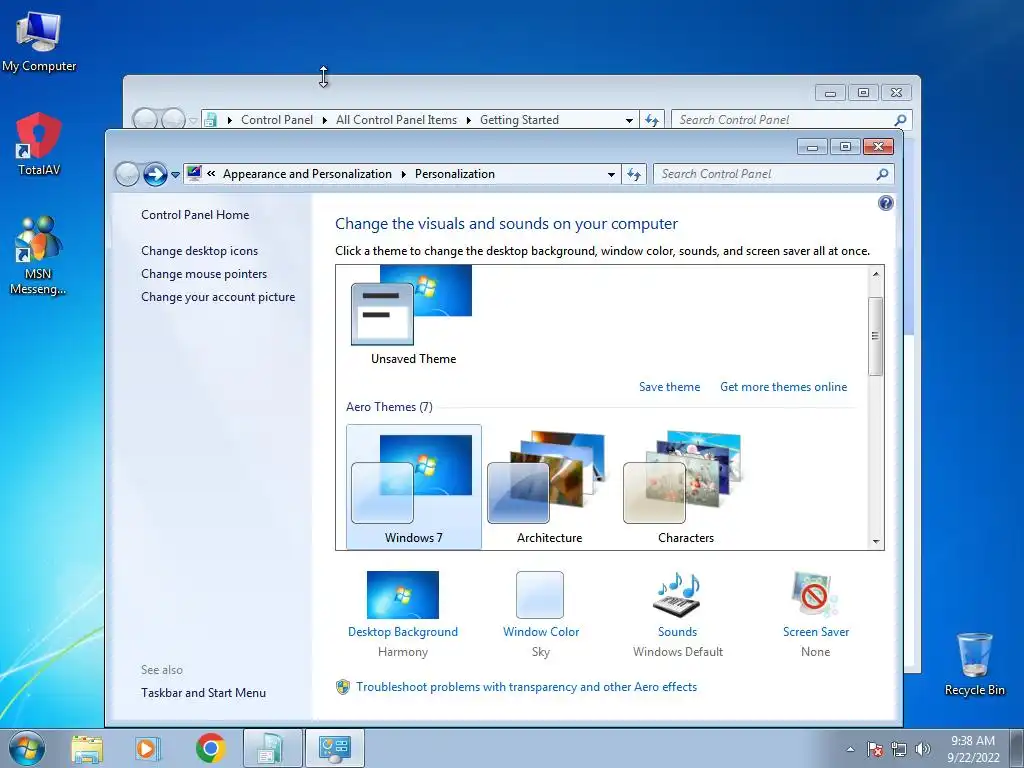Select the Architecture theme
Screen dimensions: 1024x768
pyautogui.click(x=549, y=487)
